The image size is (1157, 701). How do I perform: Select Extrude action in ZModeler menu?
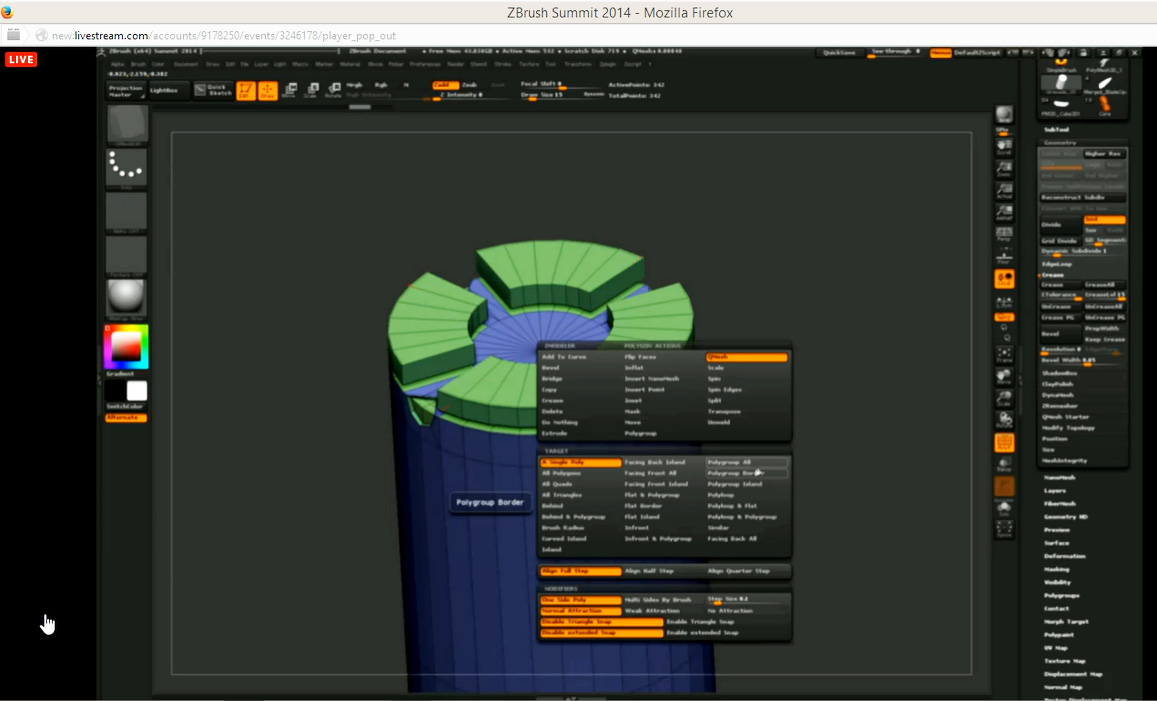[x=555, y=433]
